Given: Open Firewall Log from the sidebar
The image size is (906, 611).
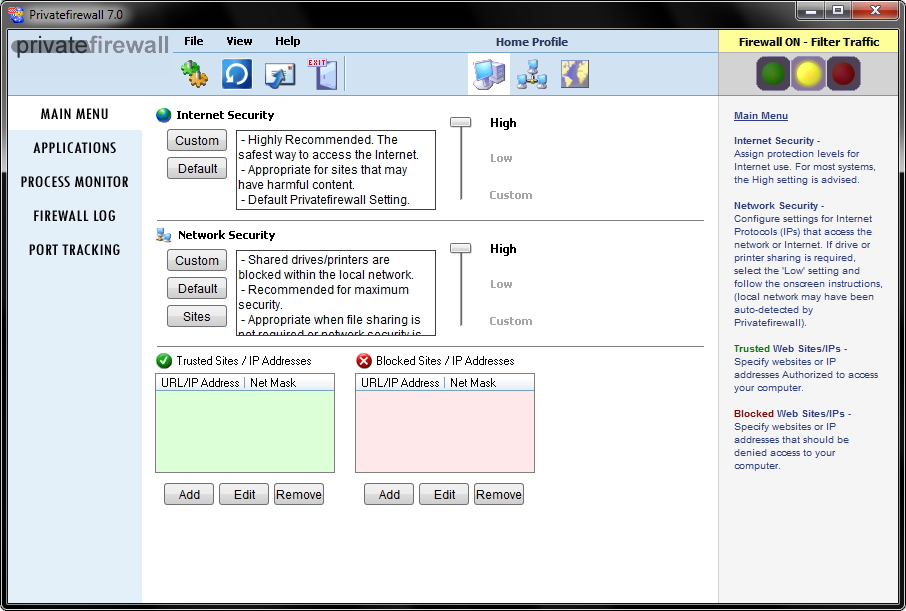Looking at the screenshot, I should [75, 216].
